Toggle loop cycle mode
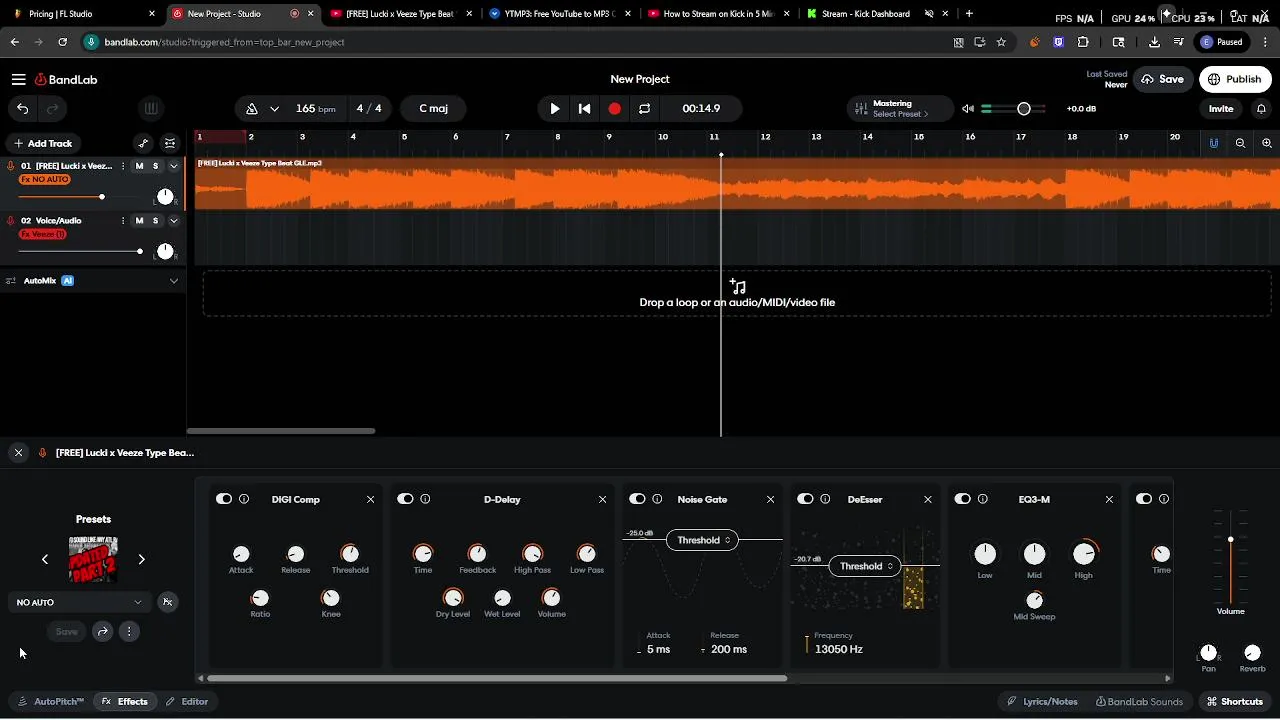 point(645,108)
